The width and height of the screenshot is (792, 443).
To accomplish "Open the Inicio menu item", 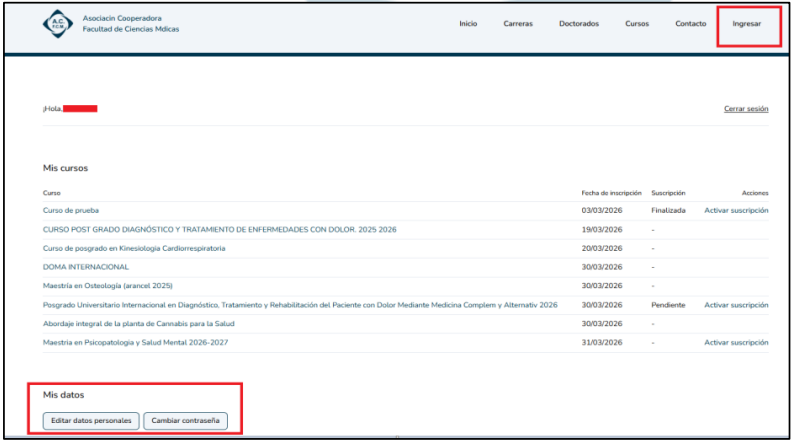I will (468, 24).
